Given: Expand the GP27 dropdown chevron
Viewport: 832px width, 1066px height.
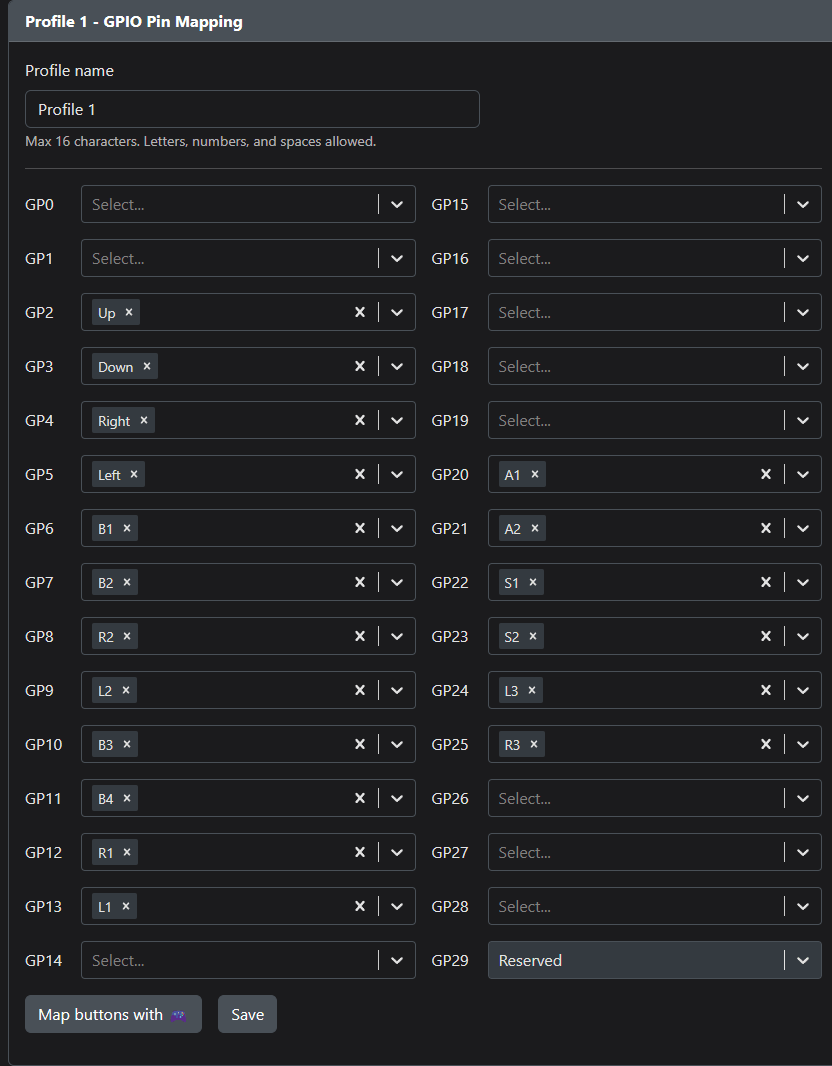Looking at the screenshot, I should 803,852.
